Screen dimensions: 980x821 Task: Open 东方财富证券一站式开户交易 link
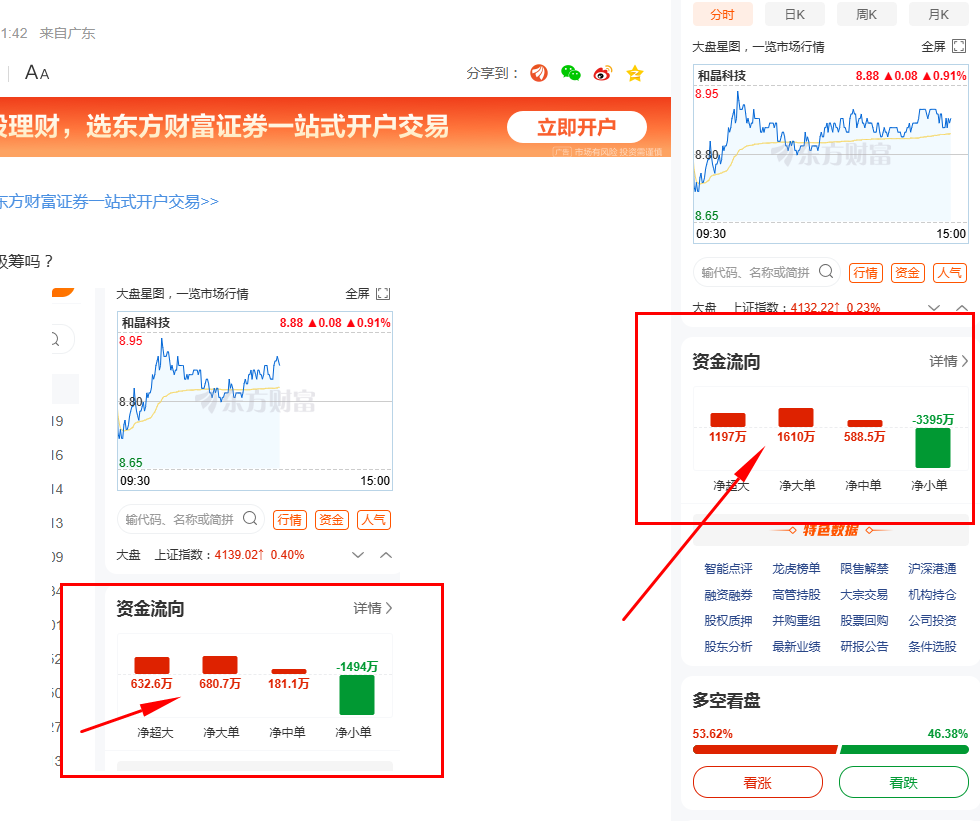[109, 202]
